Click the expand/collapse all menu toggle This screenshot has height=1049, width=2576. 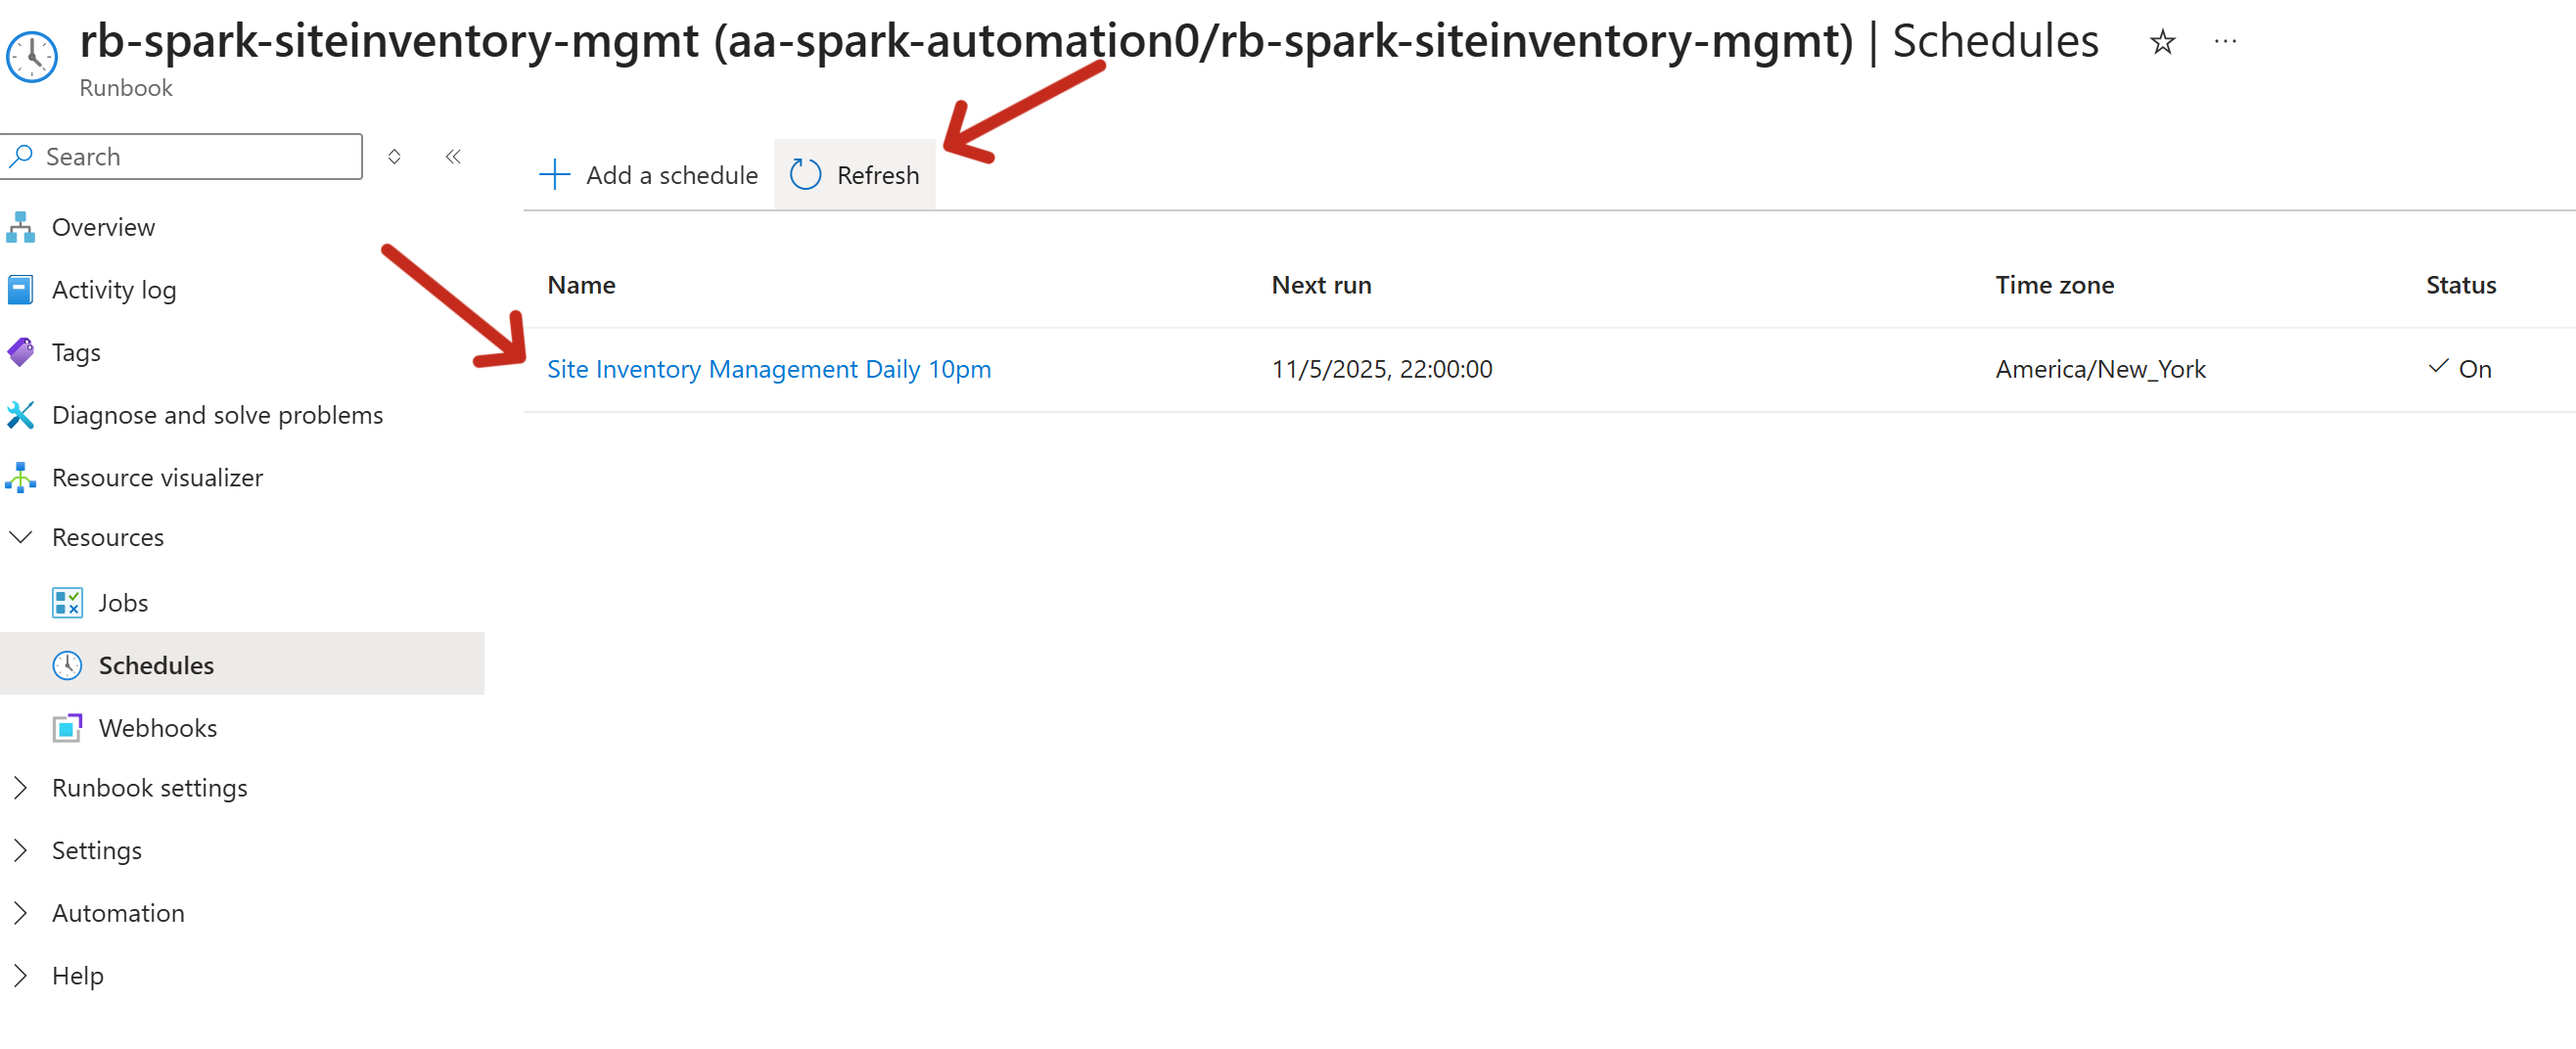pyautogui.click(x=394, y=157)
